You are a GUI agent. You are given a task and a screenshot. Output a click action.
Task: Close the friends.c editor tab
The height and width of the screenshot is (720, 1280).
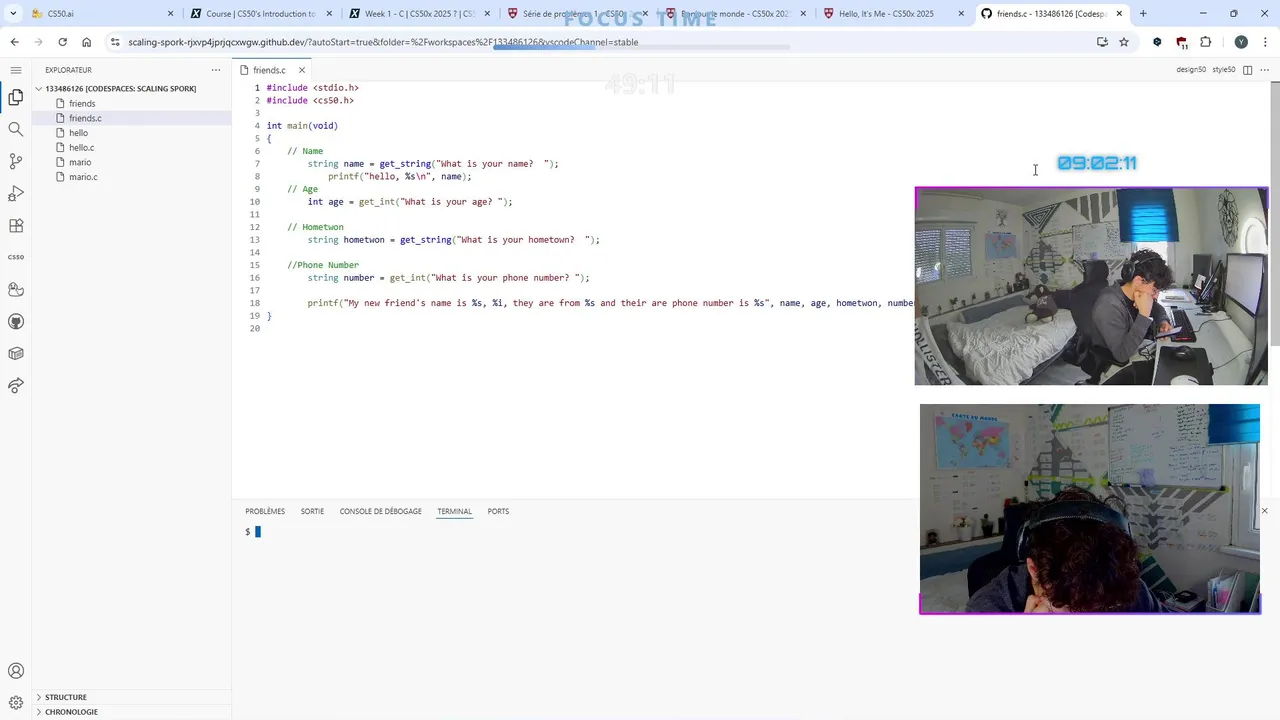[301, 70]
